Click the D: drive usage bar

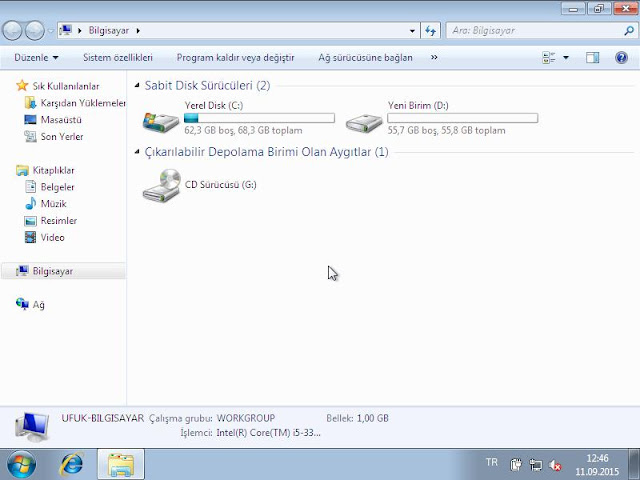[x=462, y=118]
